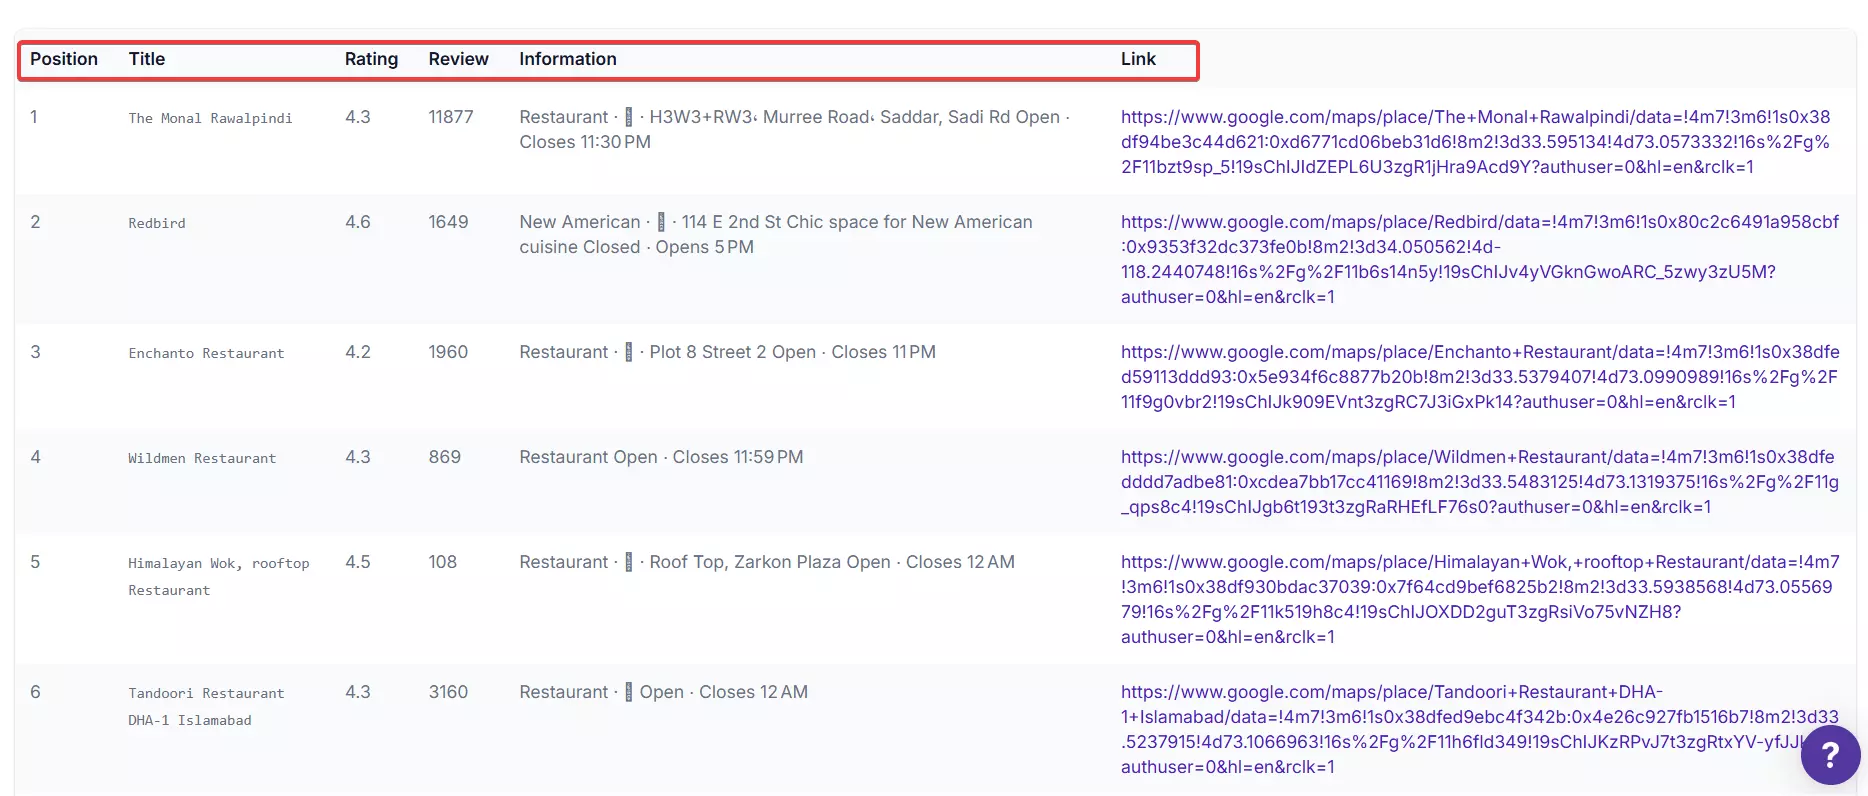Click the Position column header
This screenshot has width=1868, height=796.
click(64, 59)
